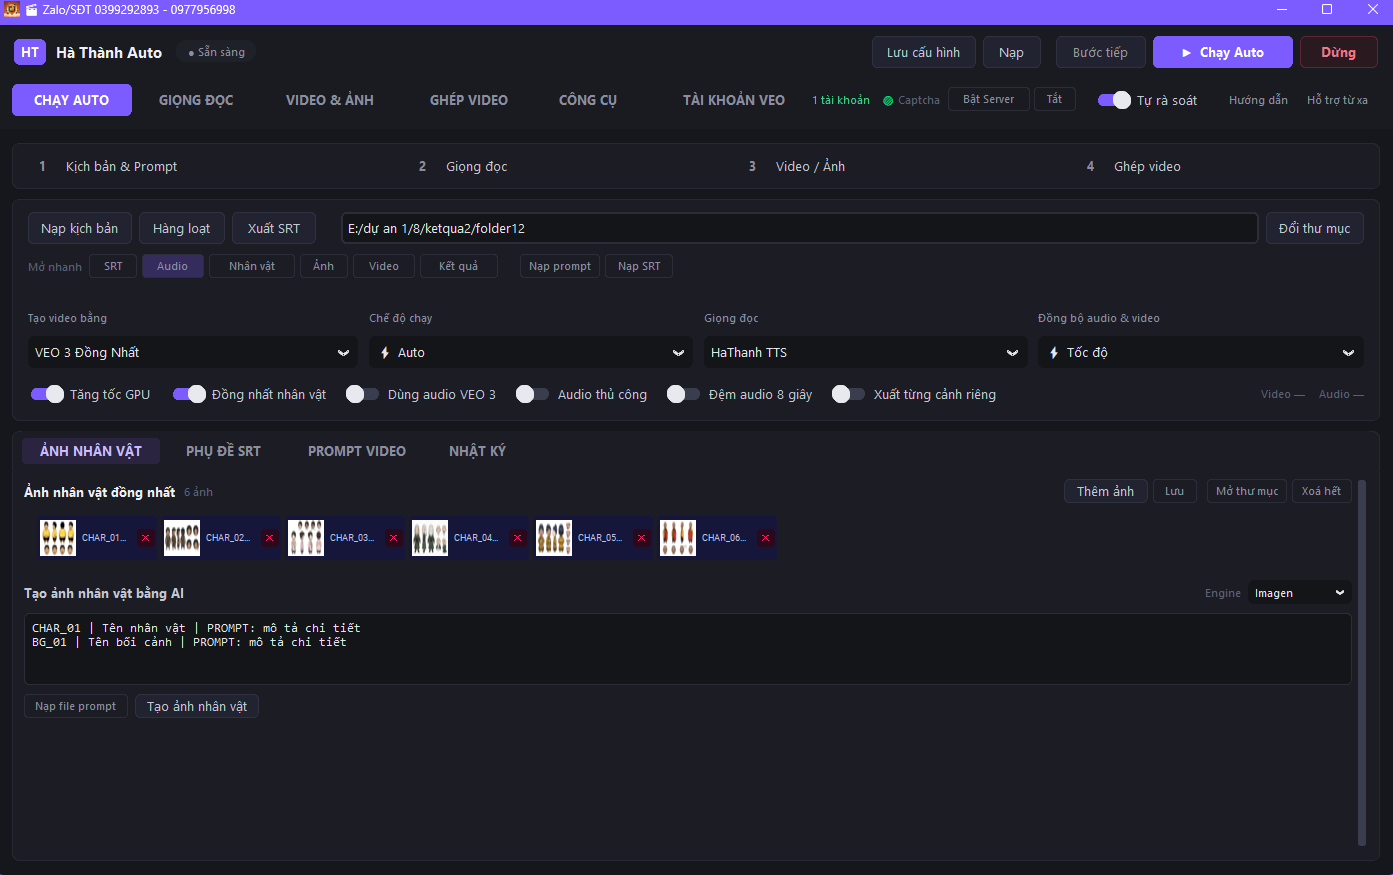Click the Đổi thư mục button
The image size is (1393, 875).
click(x=1314, y=228)
